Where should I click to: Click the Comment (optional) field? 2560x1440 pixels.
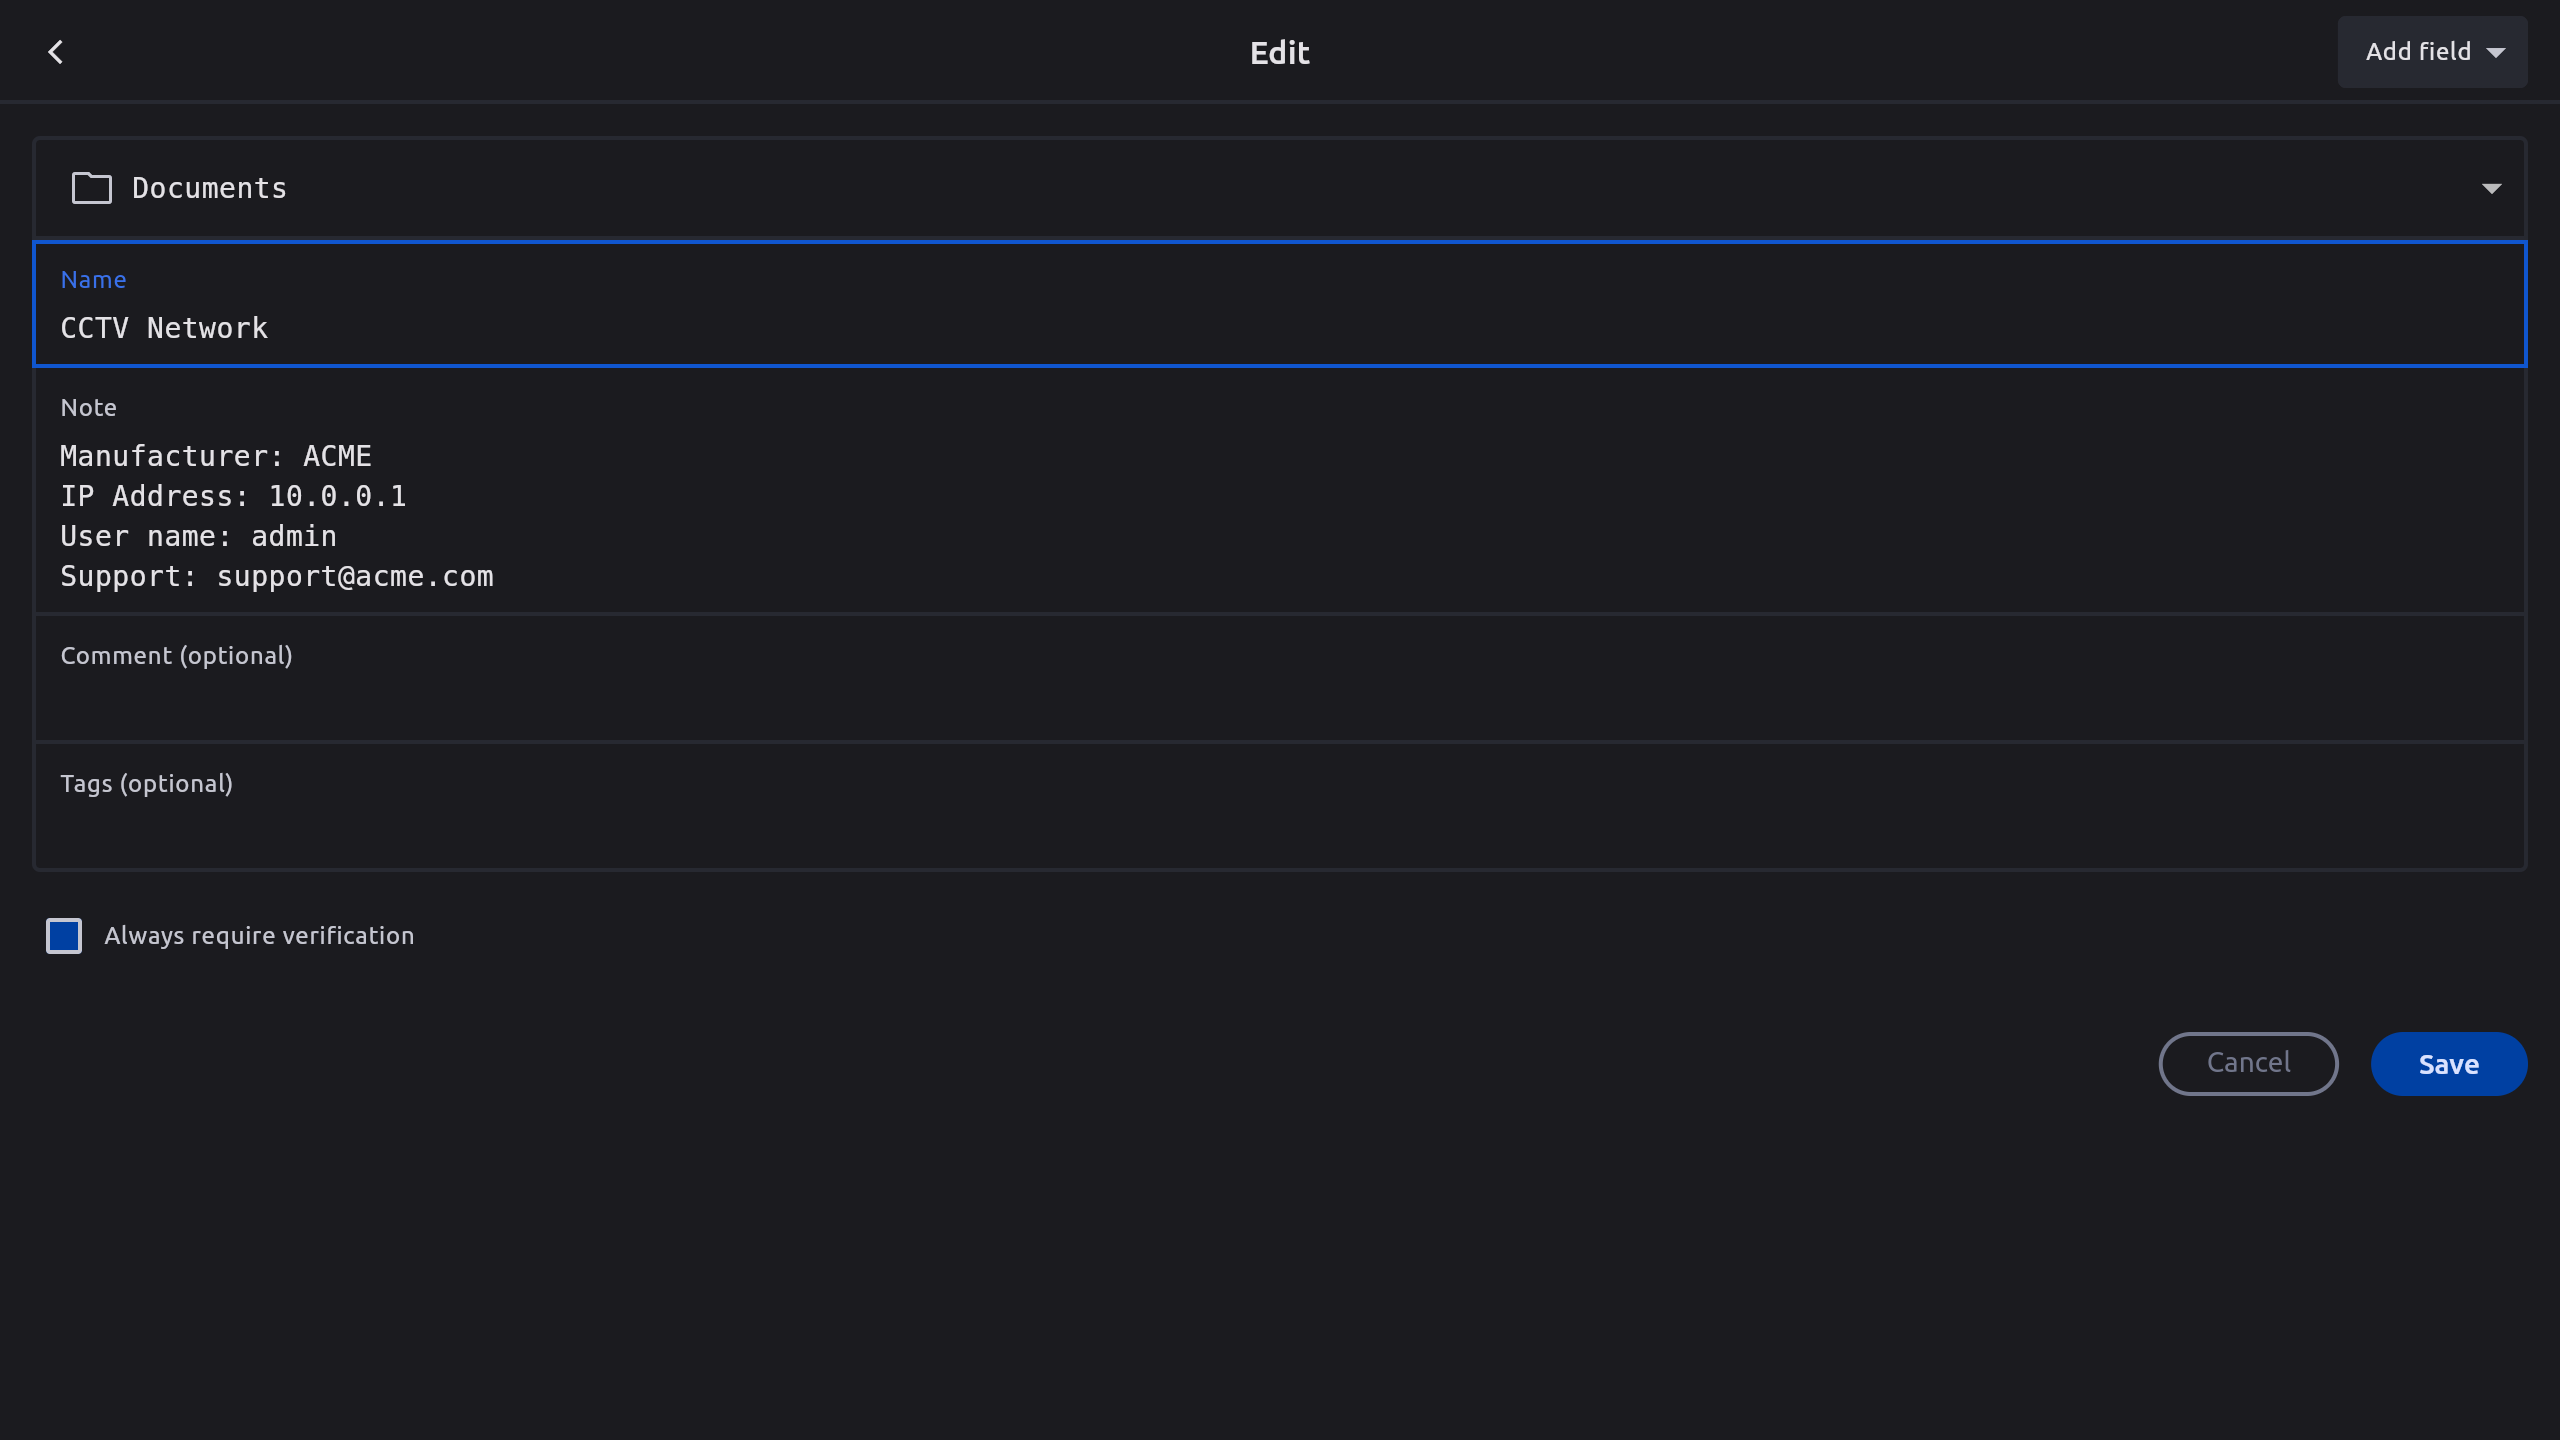(x=1278, y=700)
